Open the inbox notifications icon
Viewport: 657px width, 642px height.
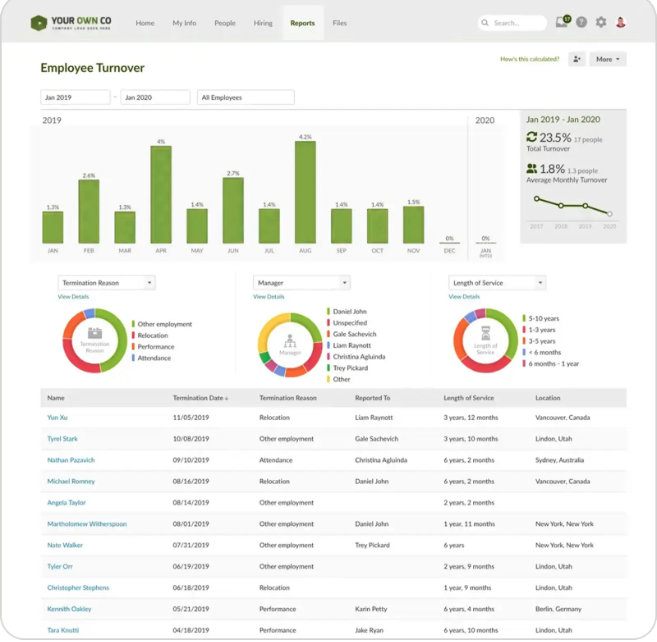[x=562, y=22]
